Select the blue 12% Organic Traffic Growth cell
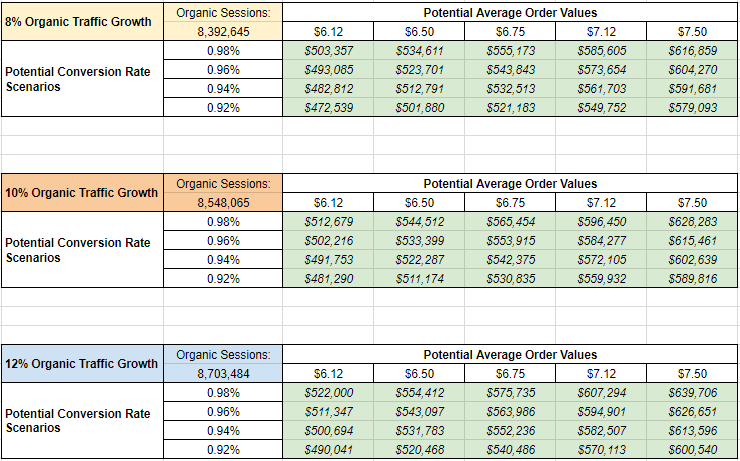The width and height of the screenshot is (740, 461). coord(82,363)
